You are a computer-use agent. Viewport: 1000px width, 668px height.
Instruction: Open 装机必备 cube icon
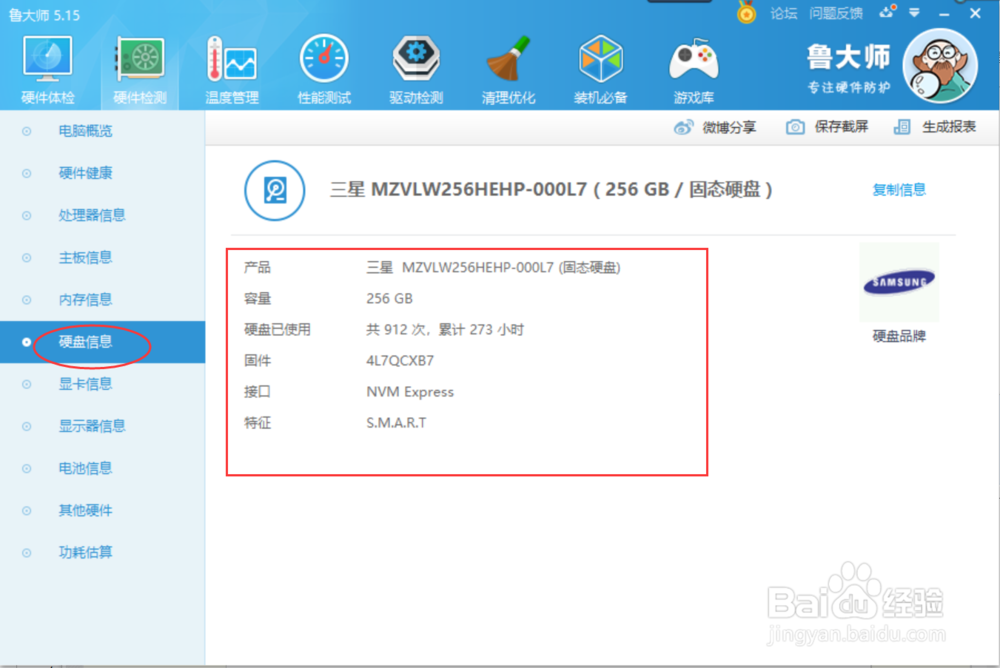tap(600, 59)
